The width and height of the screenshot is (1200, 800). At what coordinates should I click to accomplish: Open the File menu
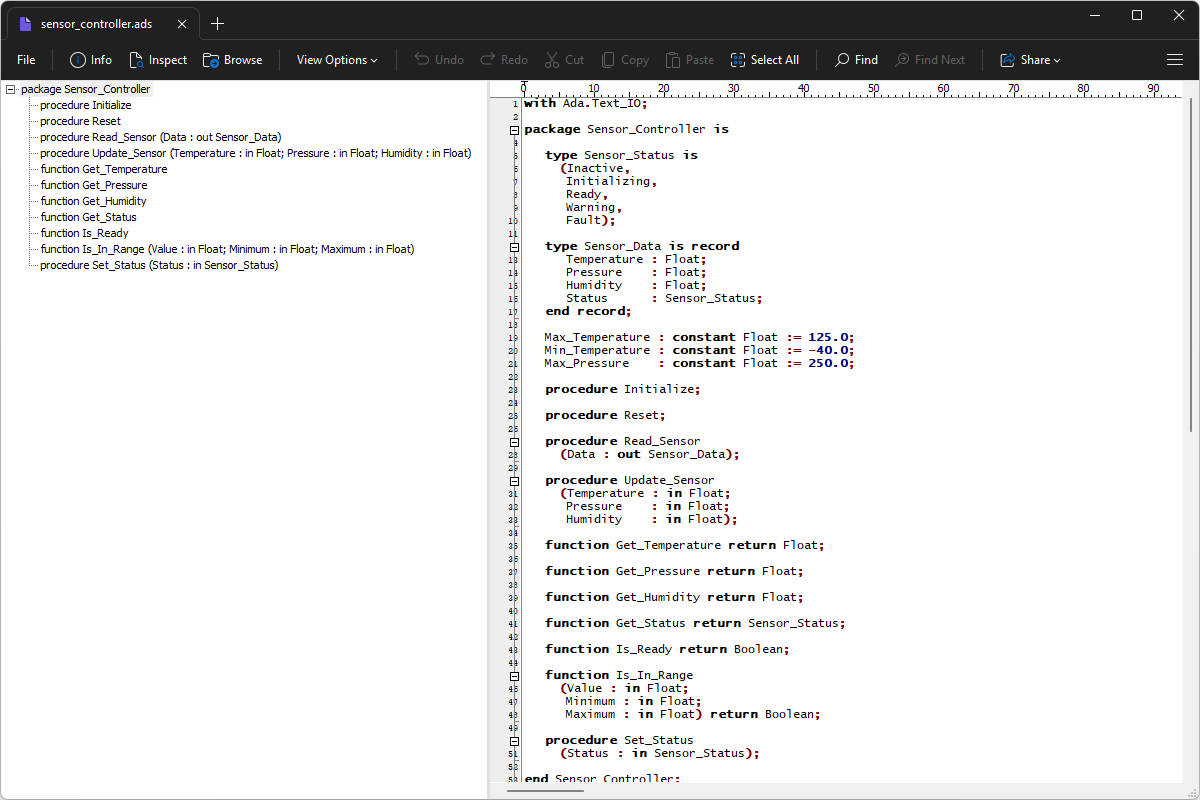click(x=26, y=60)
